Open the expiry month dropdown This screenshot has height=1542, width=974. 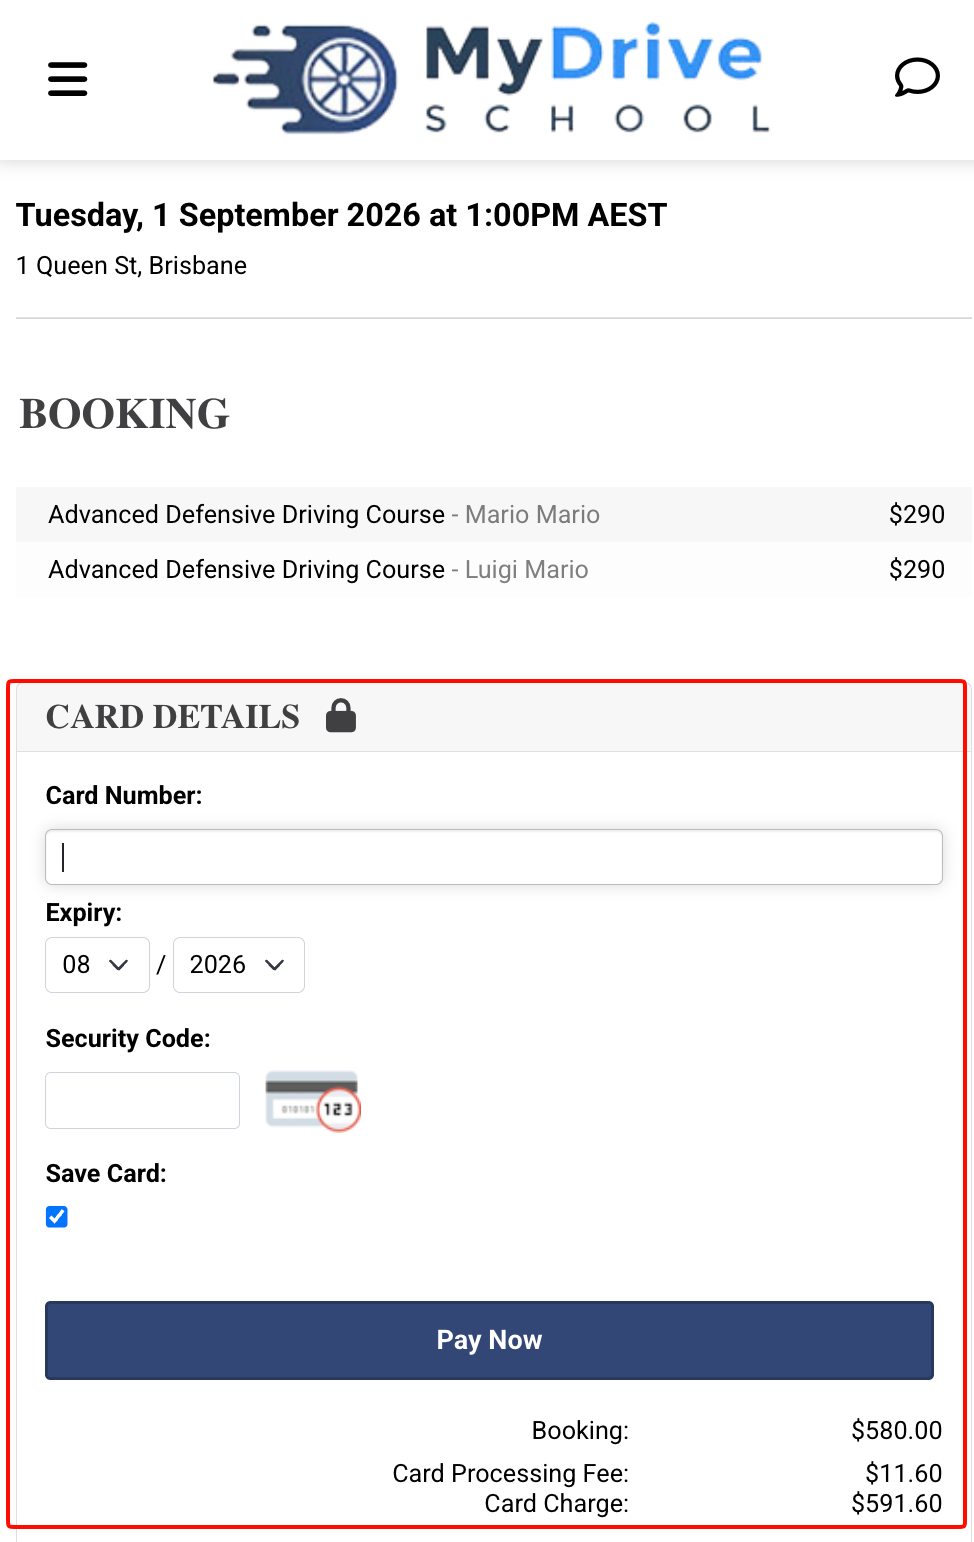97,965
